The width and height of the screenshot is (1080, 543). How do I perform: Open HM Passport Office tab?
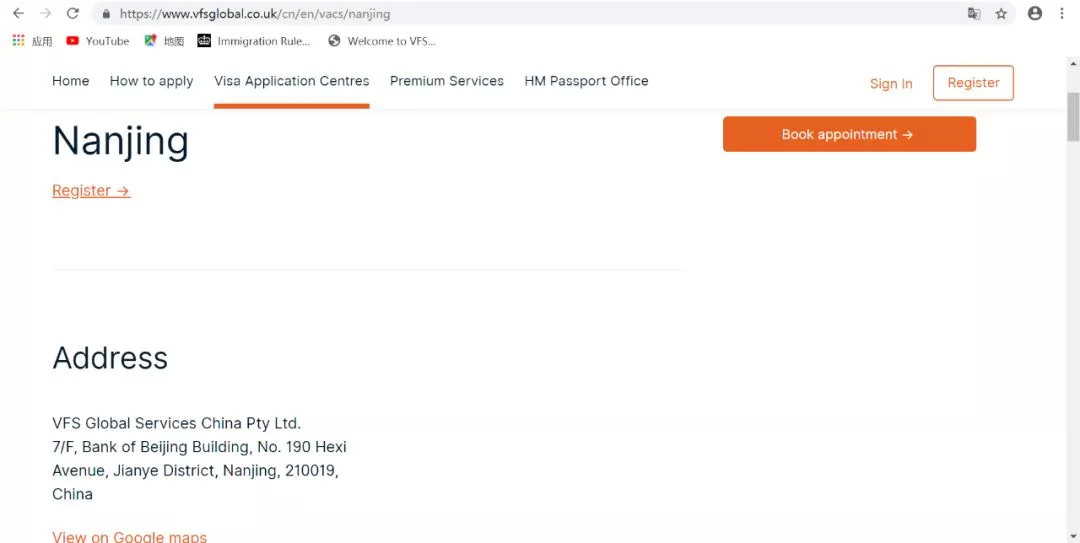pos(586,81)
